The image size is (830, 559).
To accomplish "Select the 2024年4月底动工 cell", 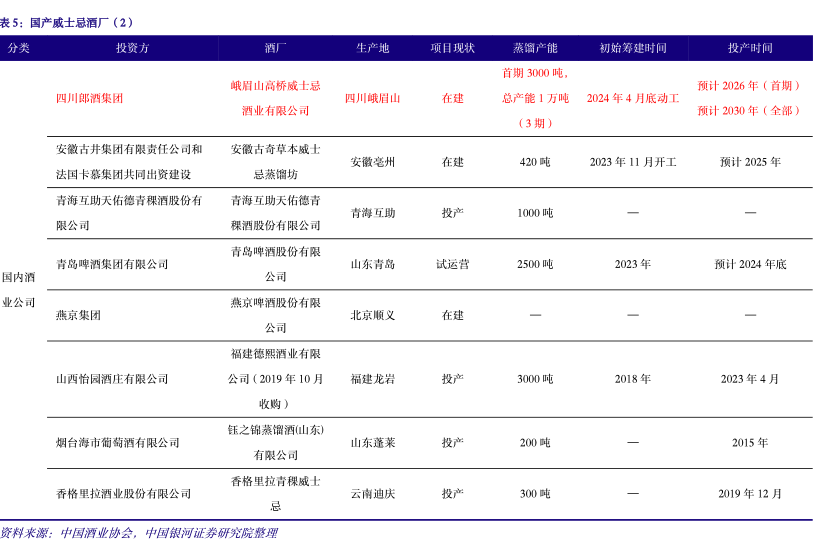I will coord(632,98).
